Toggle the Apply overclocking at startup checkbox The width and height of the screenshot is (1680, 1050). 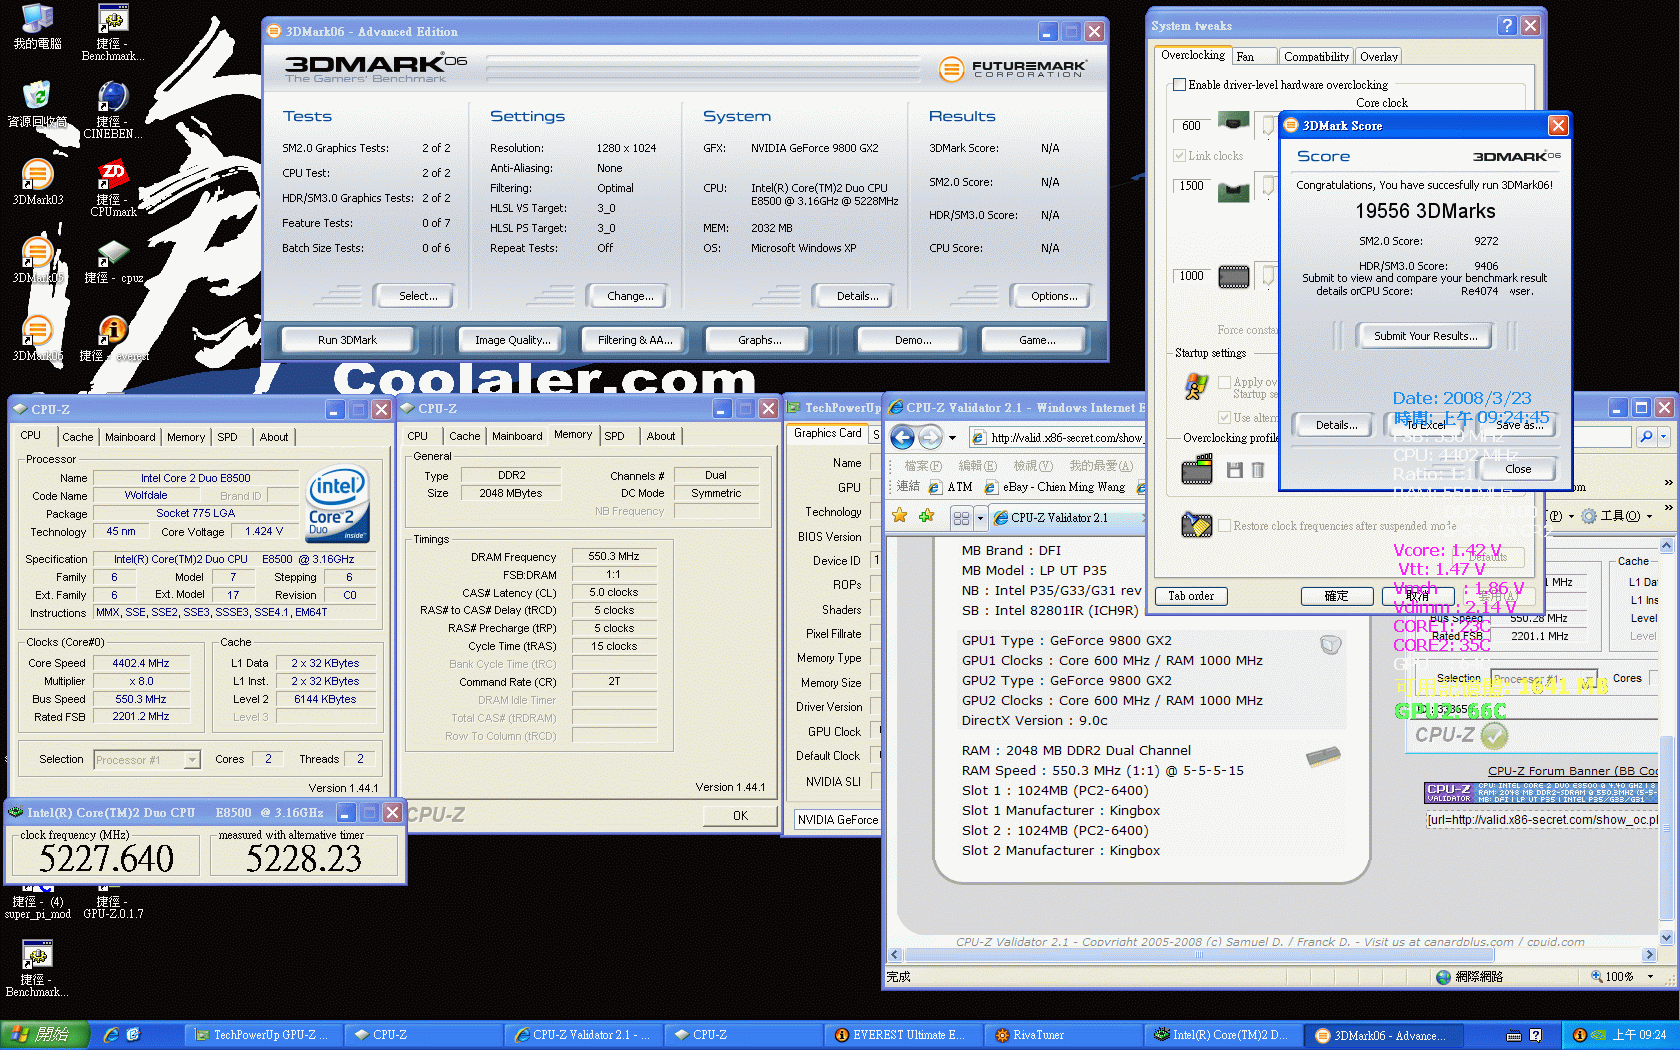1225,382
